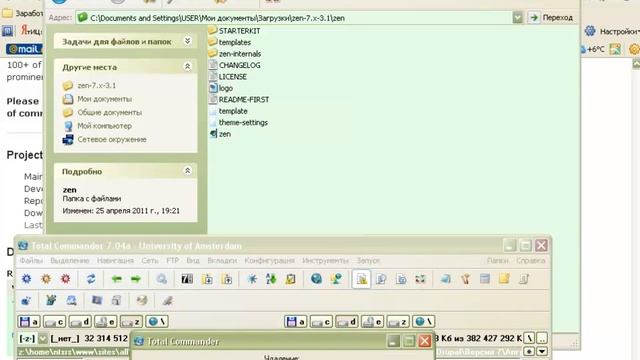Select the zen-internals folder
Screen dimensions: 640x360
(235, 53)
